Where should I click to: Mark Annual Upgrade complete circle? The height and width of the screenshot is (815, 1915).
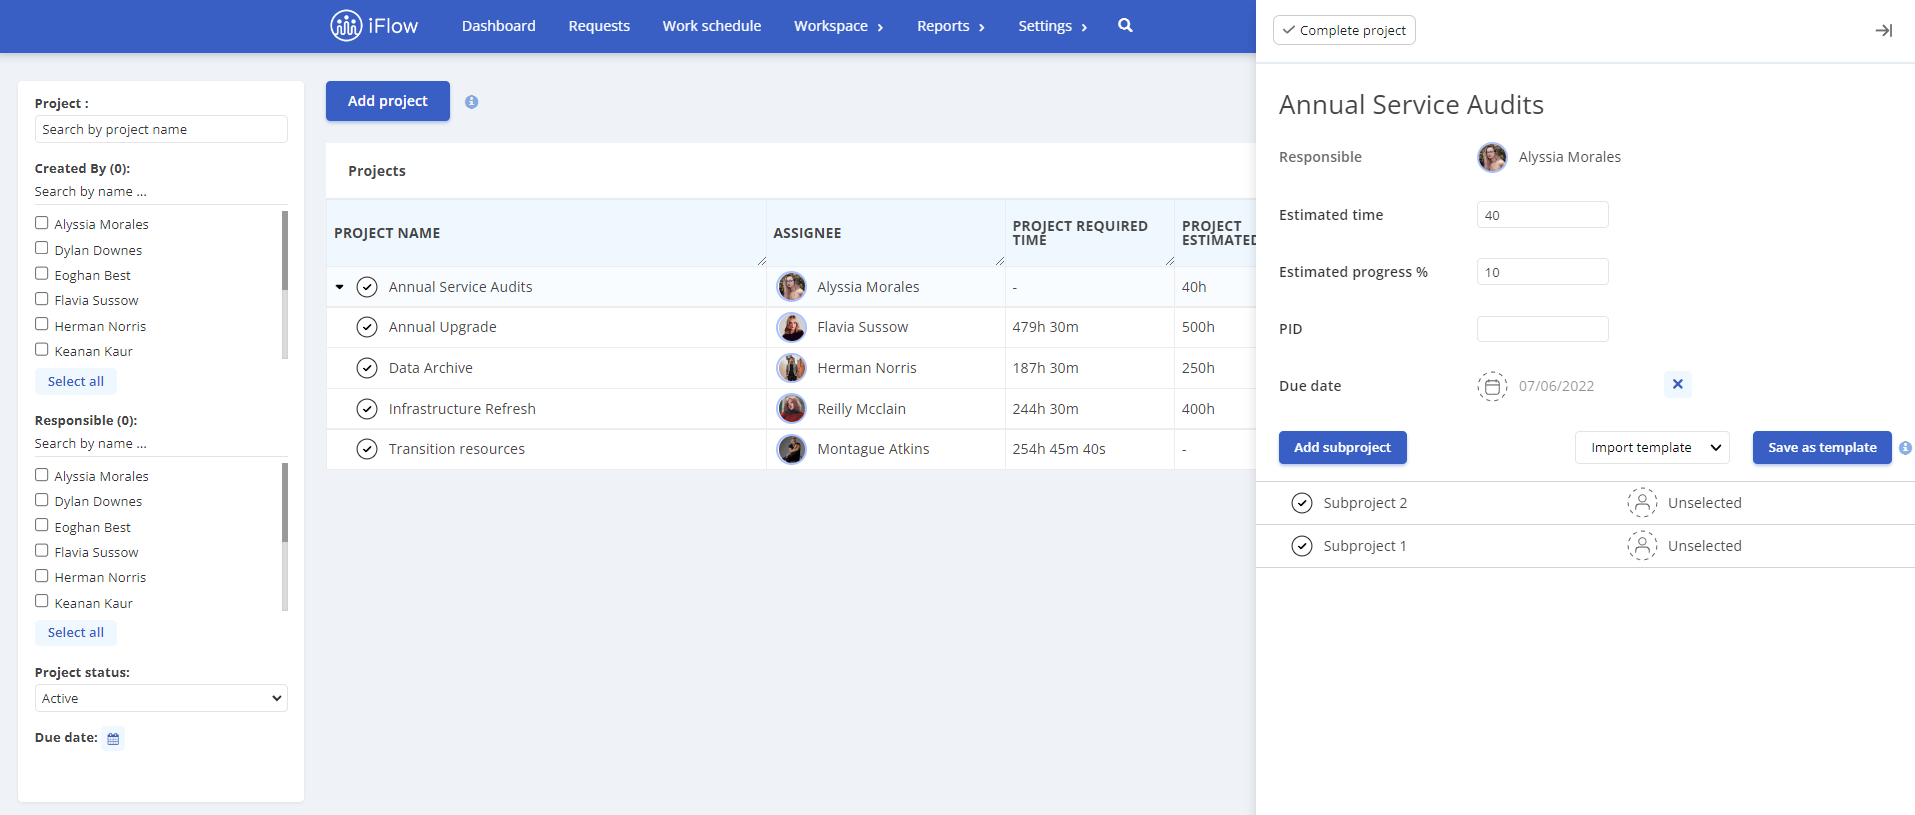[367, 327]
